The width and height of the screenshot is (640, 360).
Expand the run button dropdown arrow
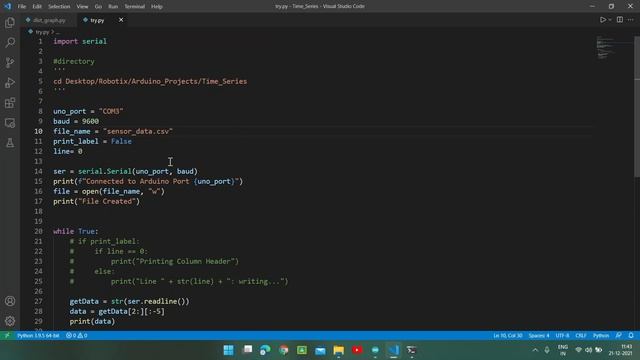tap(610, 20)
